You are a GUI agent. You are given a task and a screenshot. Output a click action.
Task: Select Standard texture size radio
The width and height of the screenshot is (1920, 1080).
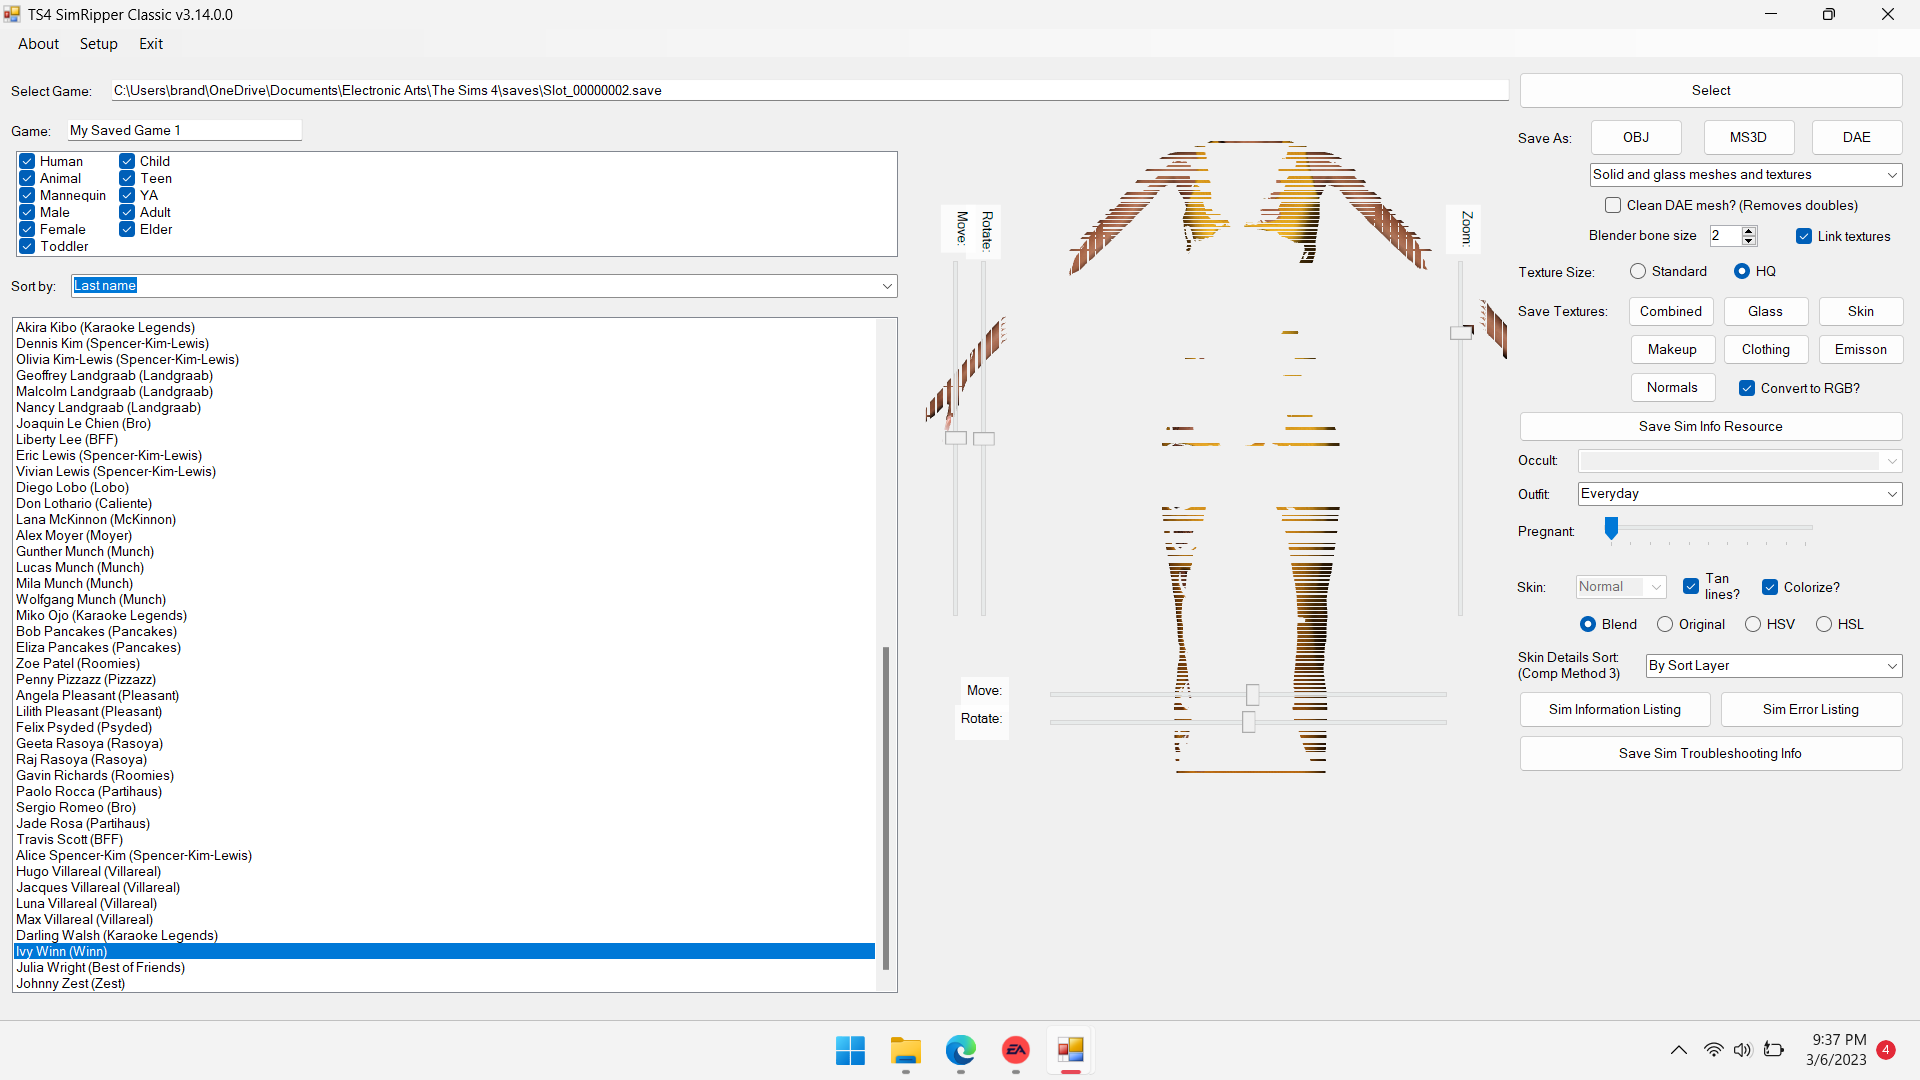(1638, 271)
